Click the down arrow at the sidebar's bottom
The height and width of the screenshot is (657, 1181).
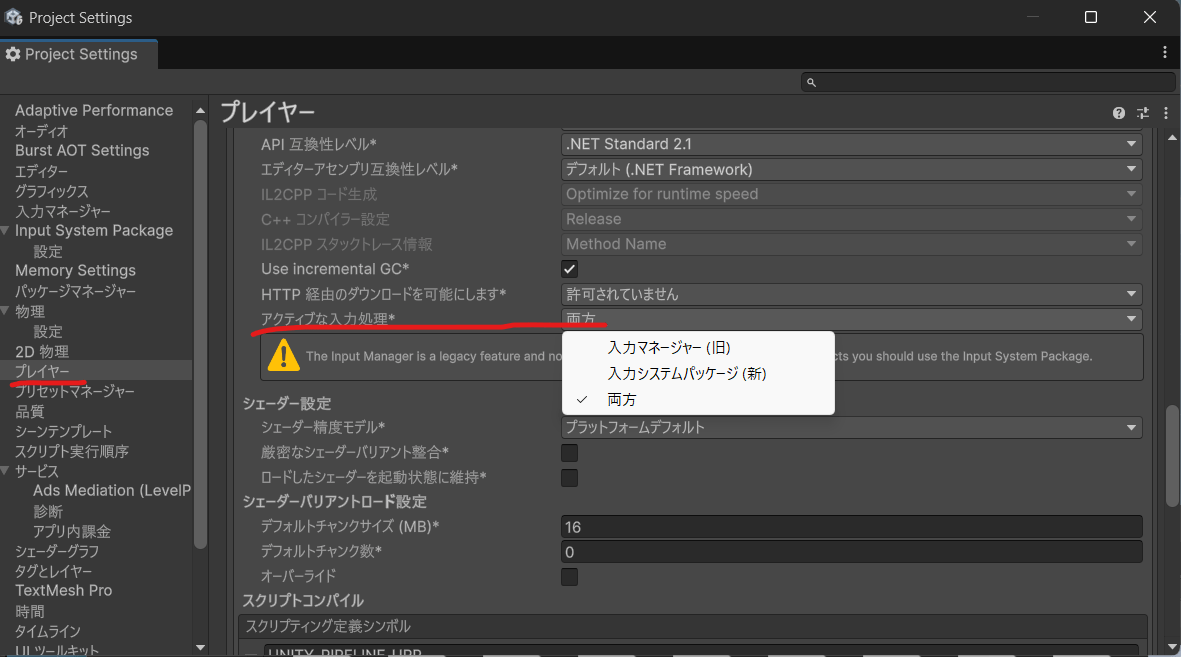(200, 645)
